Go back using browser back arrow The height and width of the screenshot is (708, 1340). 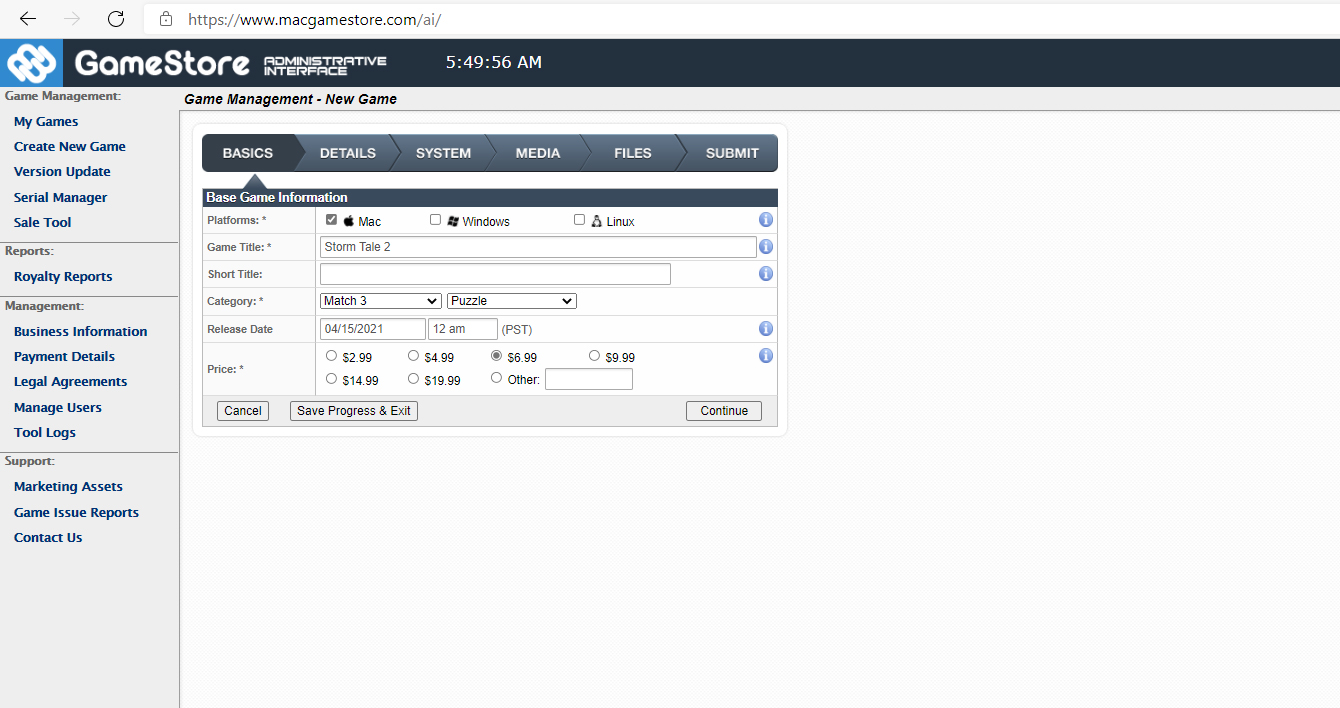[x=28, y=19]
